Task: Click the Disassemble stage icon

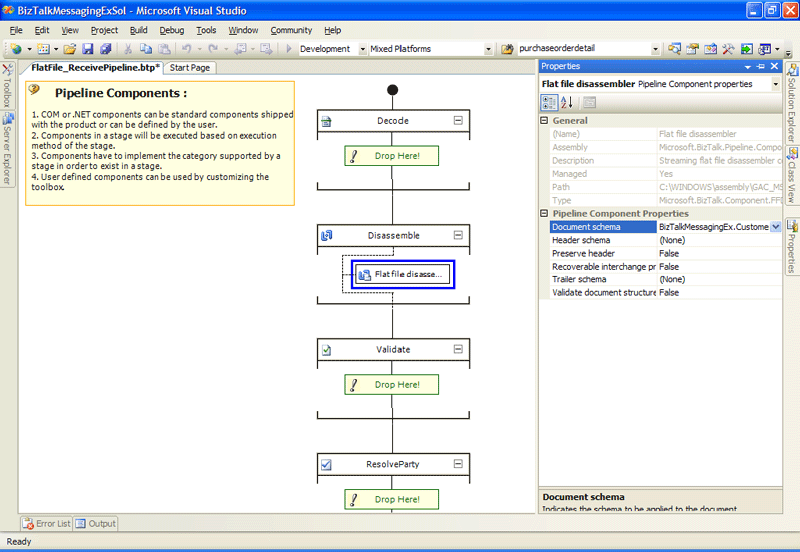Action: pos(327,236)
